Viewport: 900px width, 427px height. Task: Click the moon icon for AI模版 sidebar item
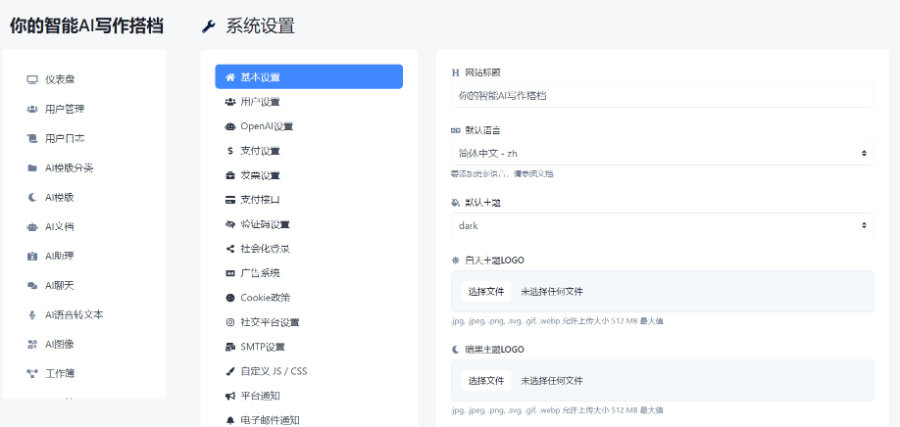point(32,197)
